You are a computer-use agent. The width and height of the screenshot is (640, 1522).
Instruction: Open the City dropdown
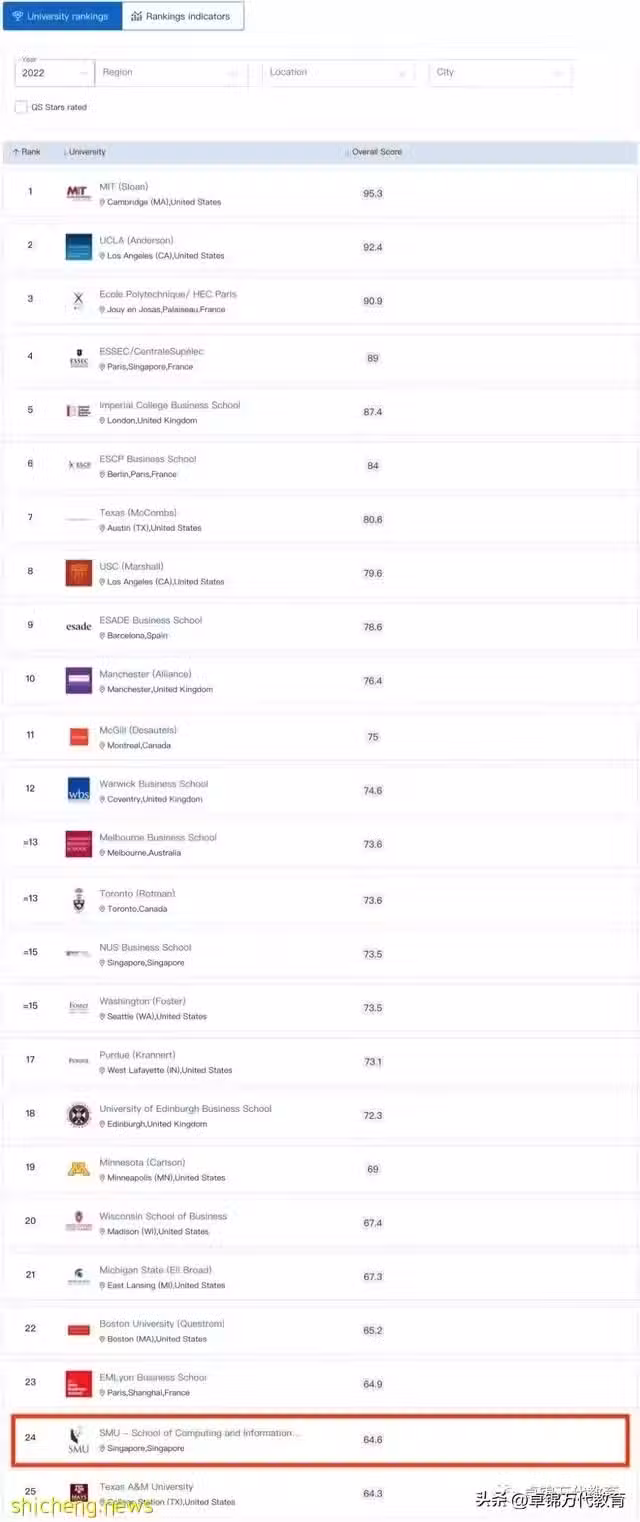pos(502,72)
